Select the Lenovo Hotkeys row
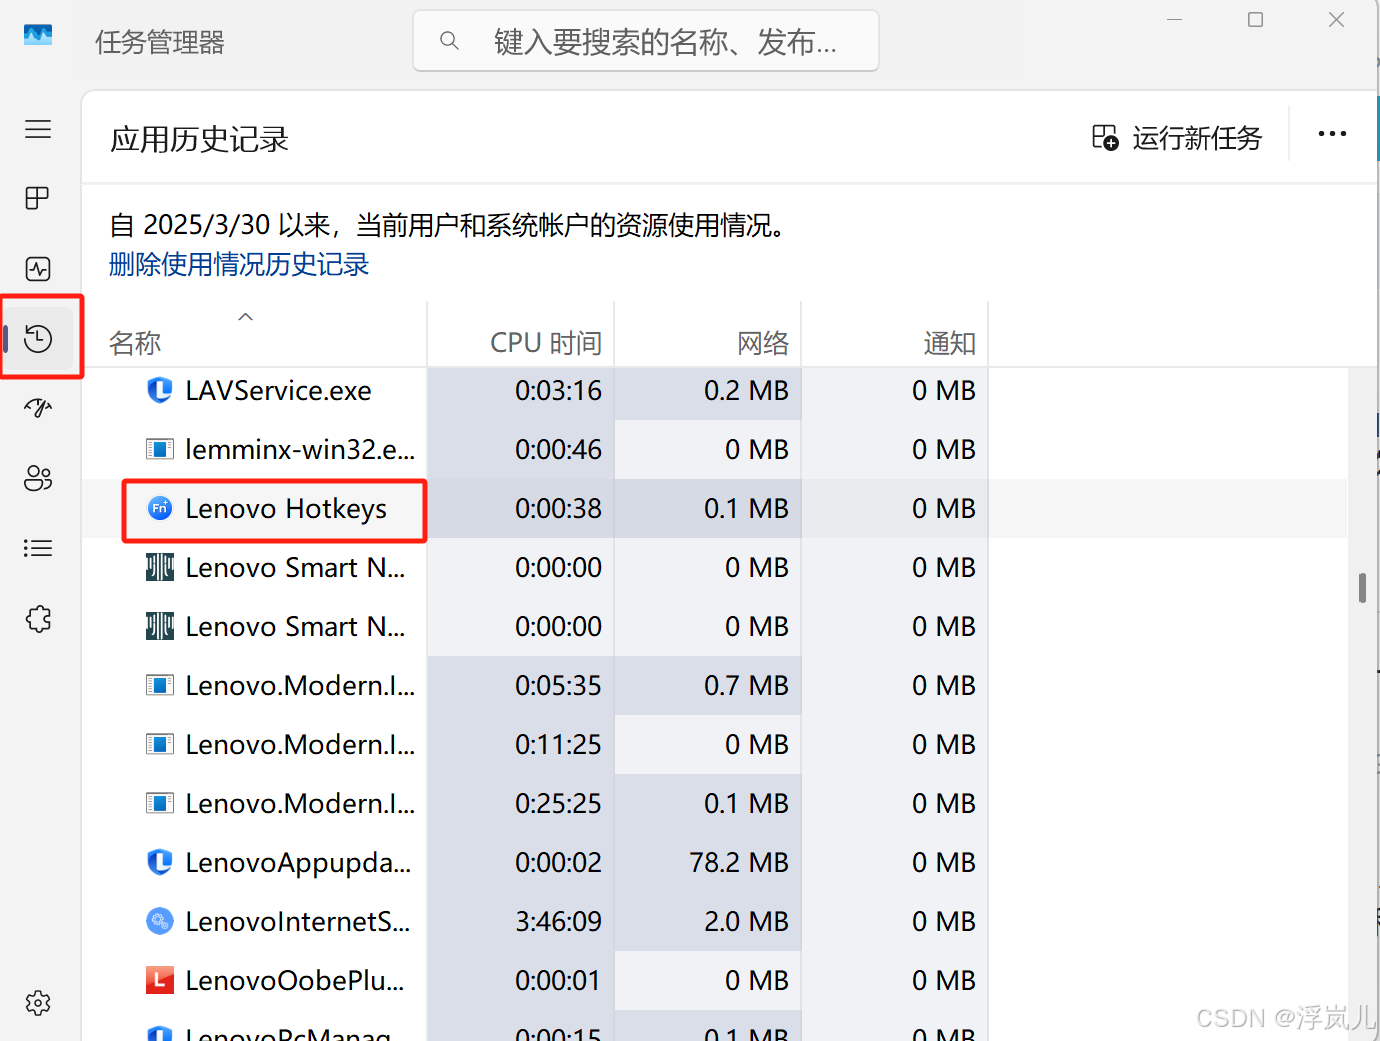This screenshot has width=1380, height=1041. 714,508
